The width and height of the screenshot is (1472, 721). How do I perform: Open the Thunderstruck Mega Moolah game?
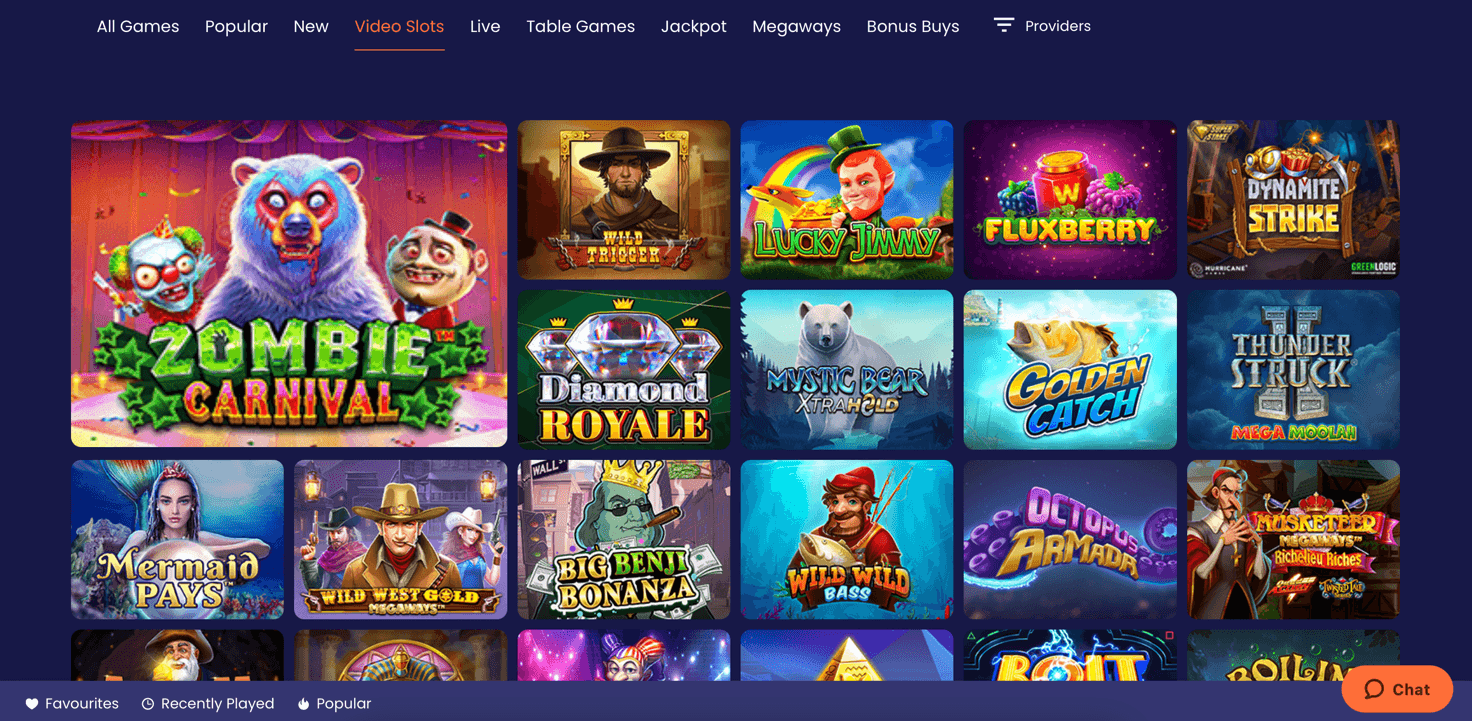1293,370
